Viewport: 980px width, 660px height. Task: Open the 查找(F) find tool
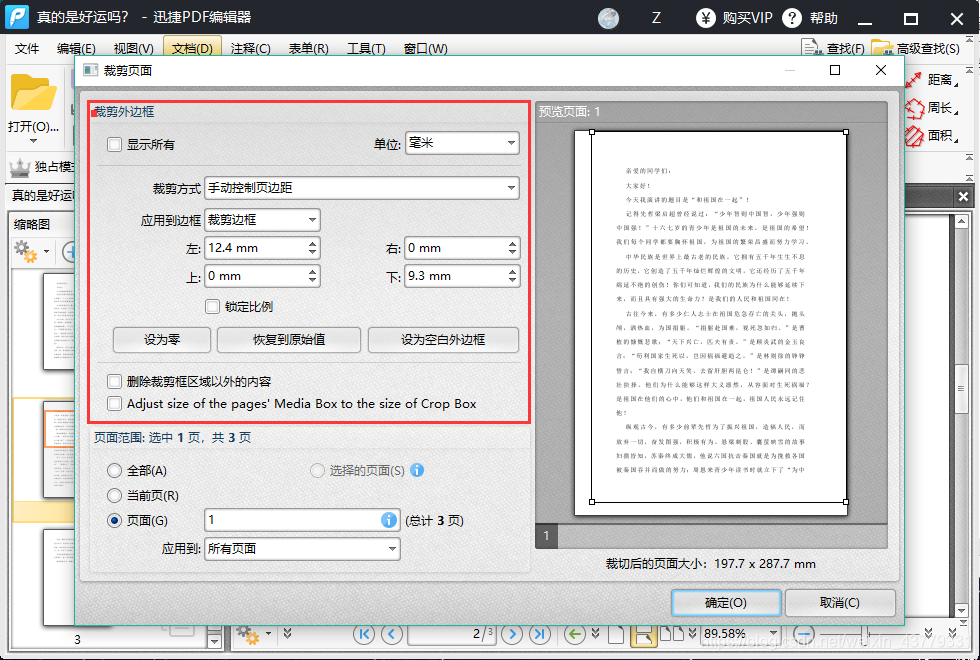click(x=845, y=46)
